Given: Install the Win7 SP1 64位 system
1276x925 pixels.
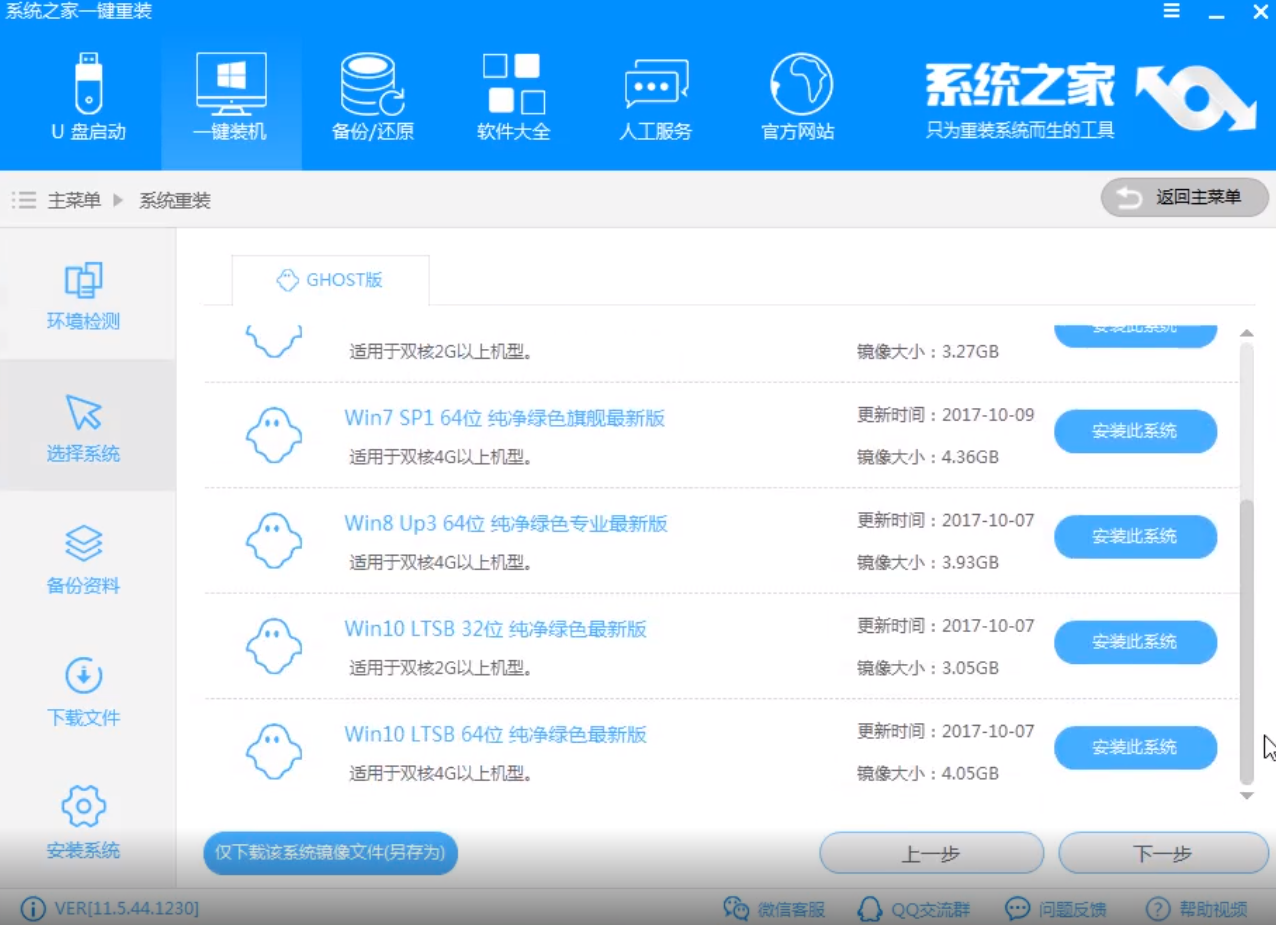Looking at the screenshot, I should coord(1135,431).
